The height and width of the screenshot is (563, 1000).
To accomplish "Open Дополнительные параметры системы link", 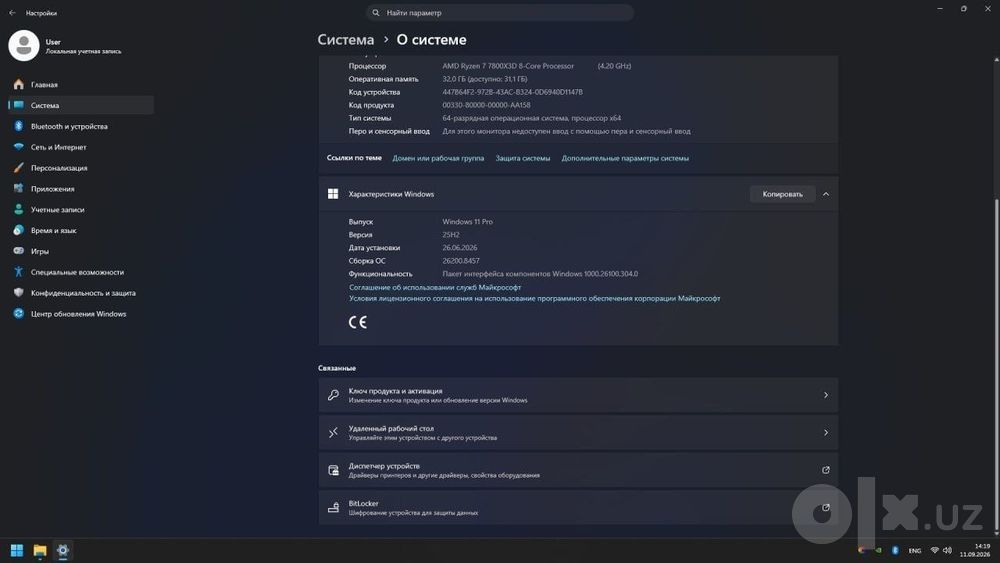I will (x=625, y=158).
